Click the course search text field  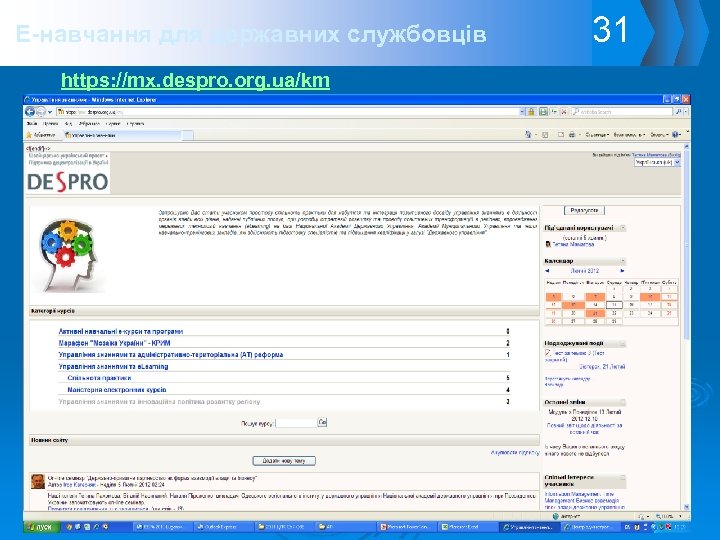296,423
